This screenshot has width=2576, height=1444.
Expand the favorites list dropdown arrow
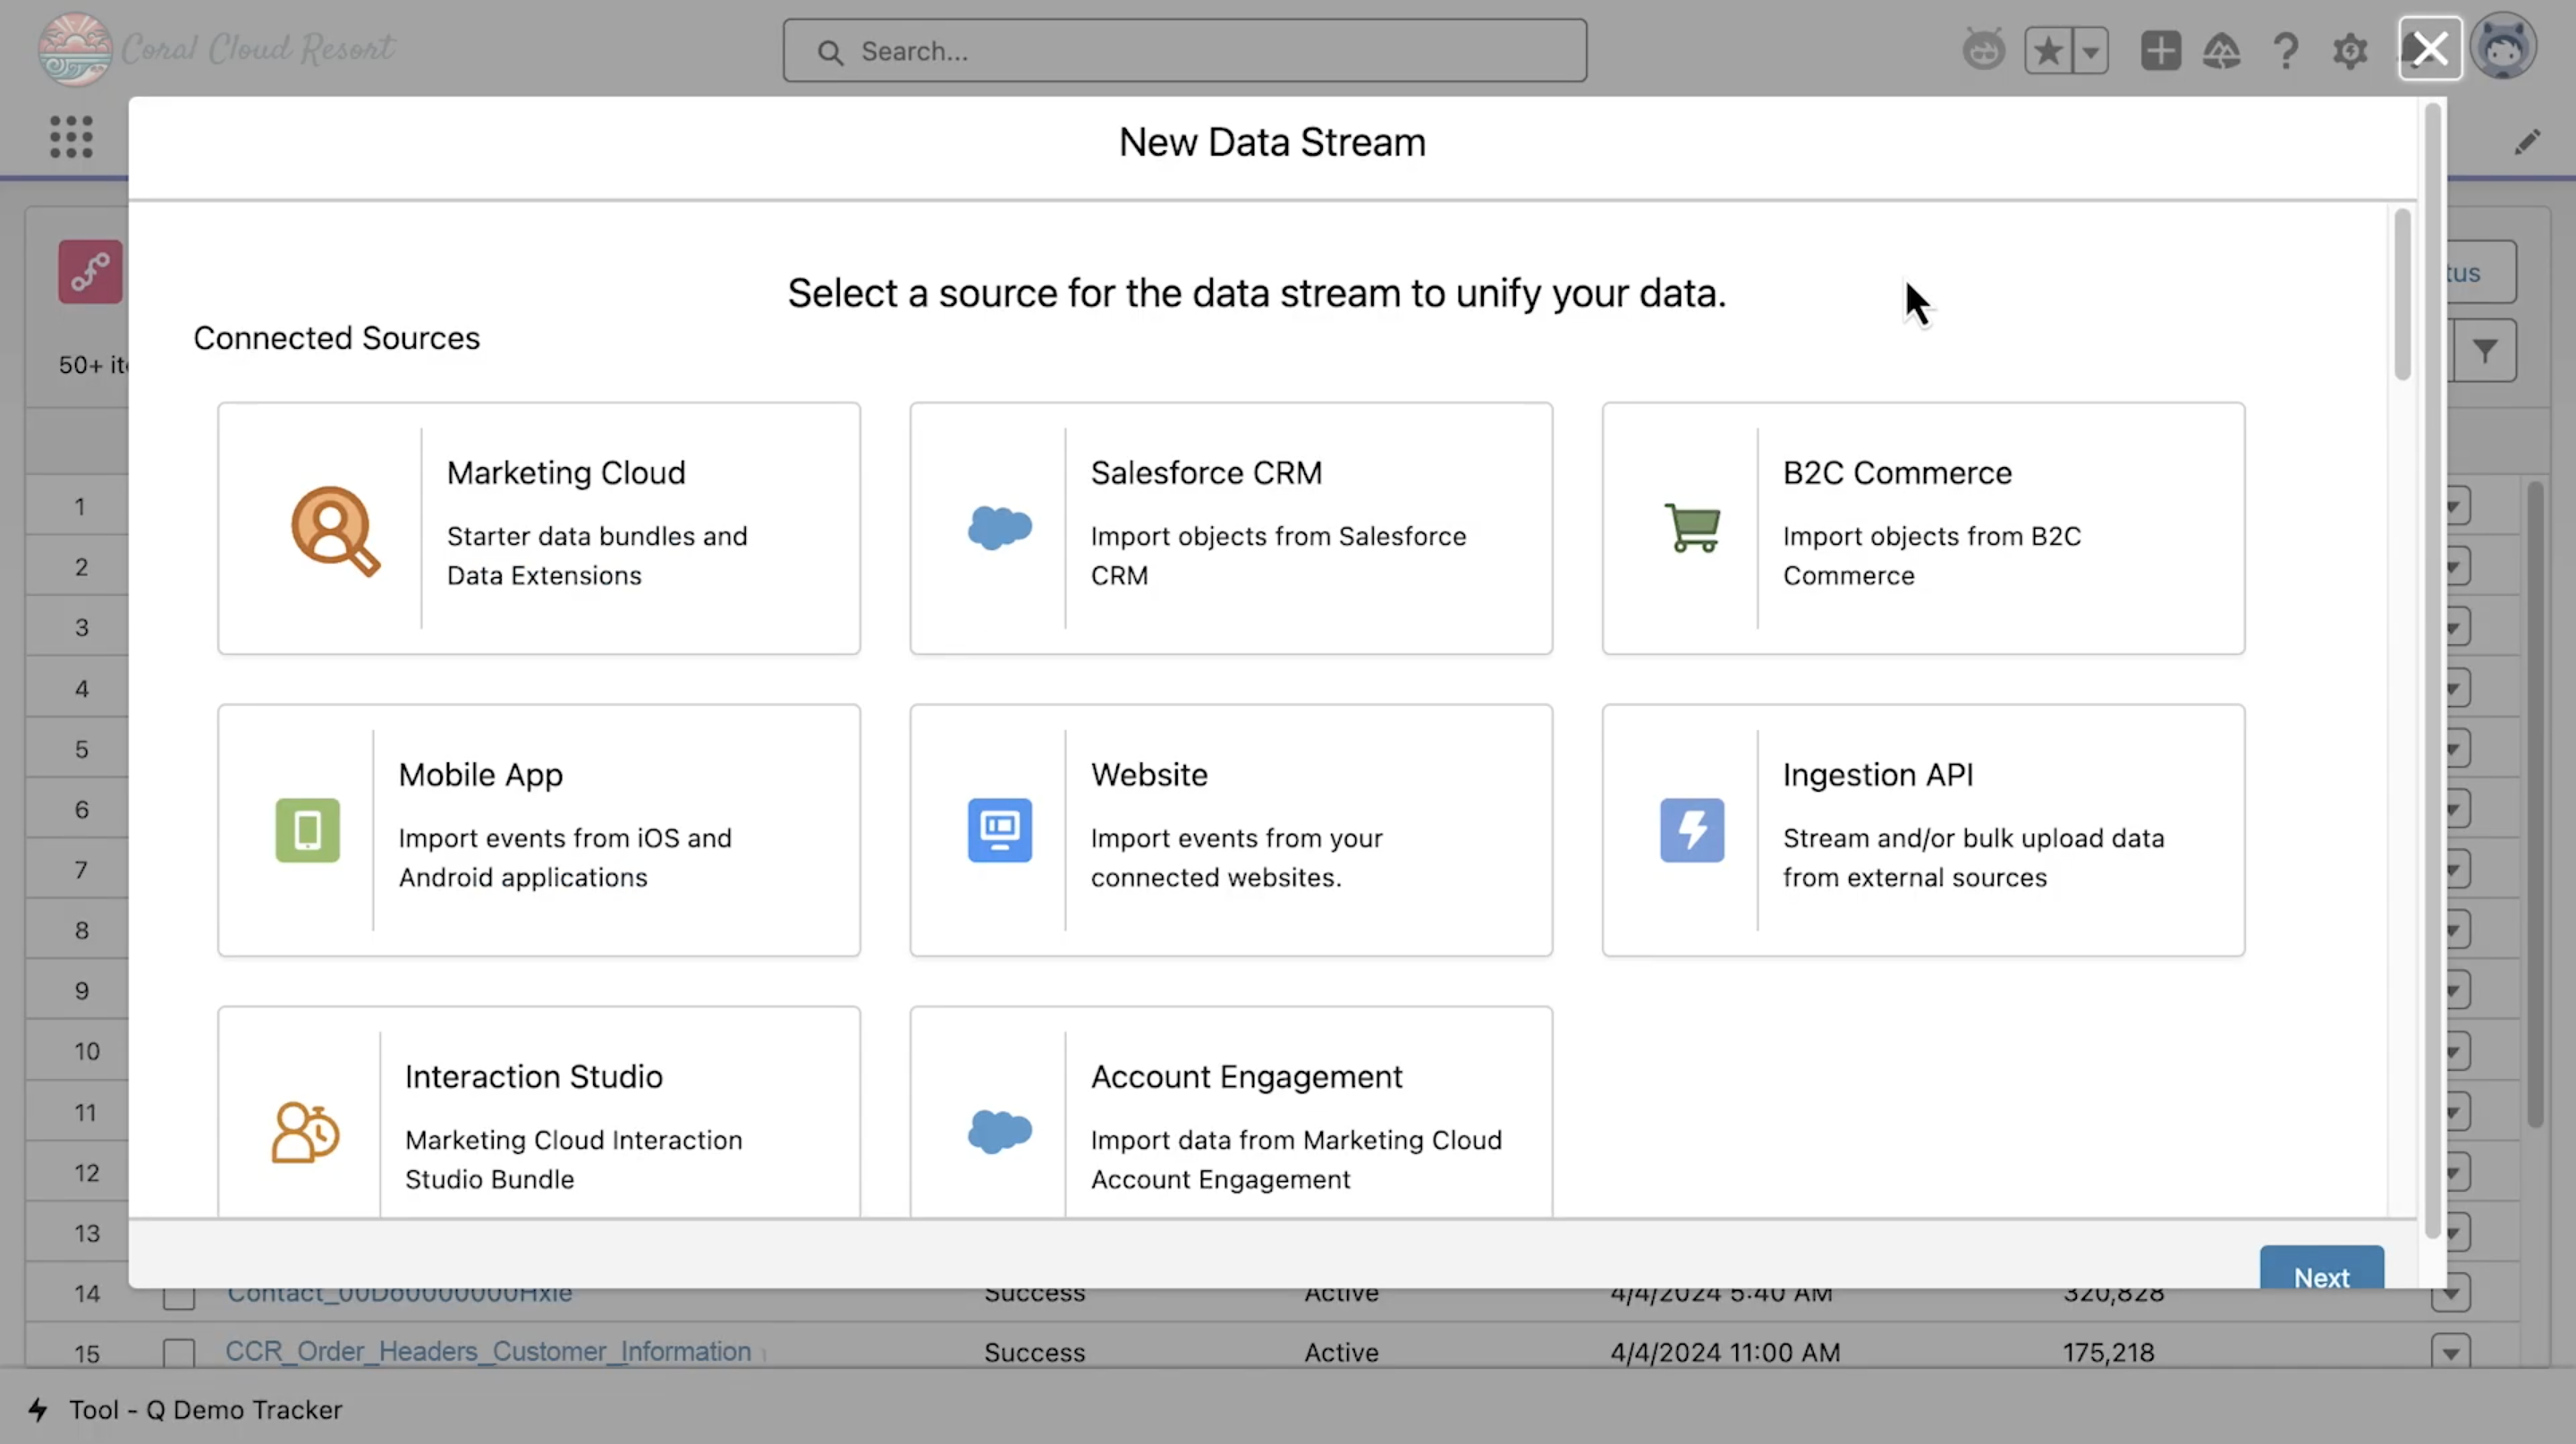point(2090,51)
